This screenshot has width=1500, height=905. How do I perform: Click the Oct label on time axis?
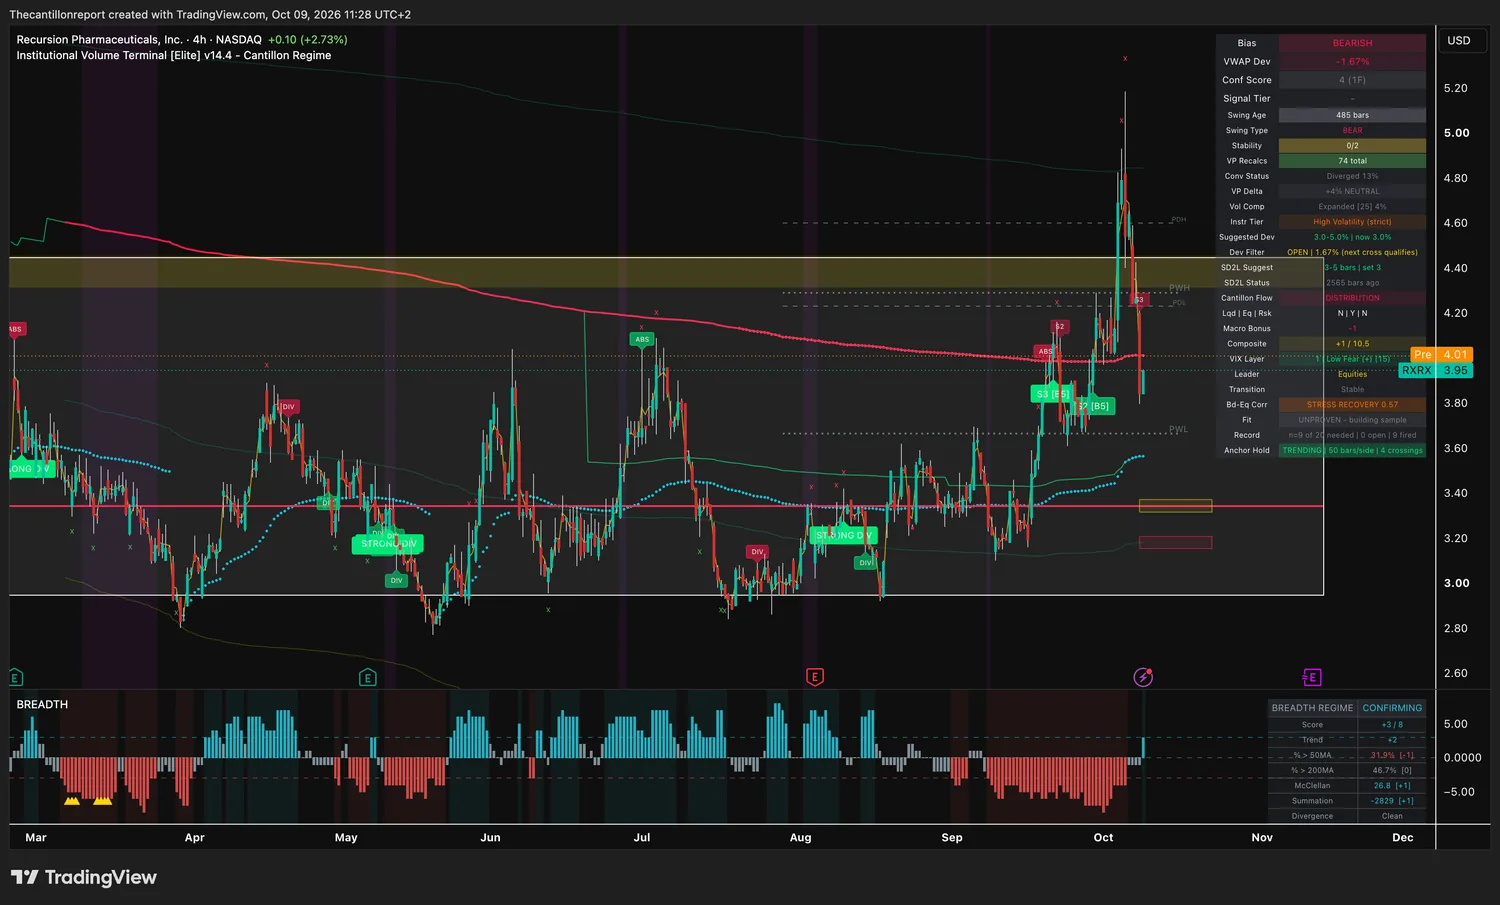(x=1103, y=837)
